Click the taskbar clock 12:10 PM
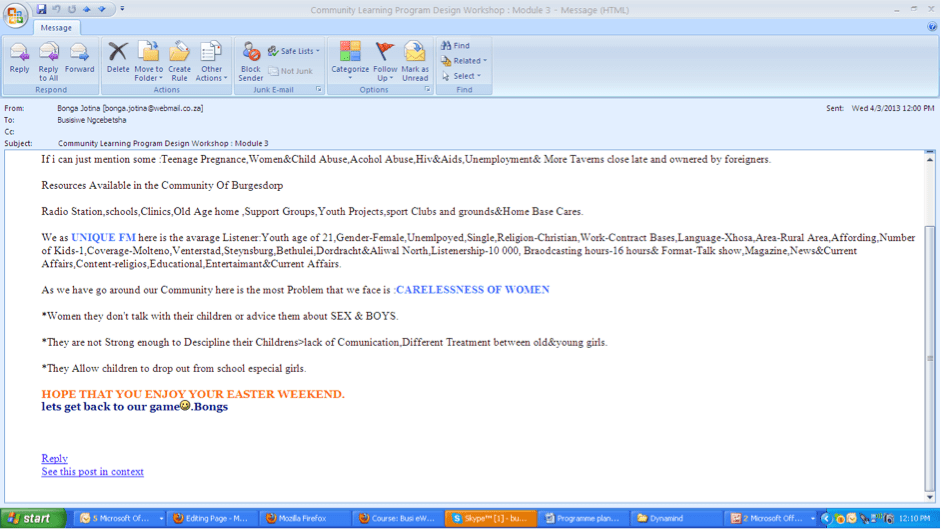The height and width of the screenshot is (529, 941). tap(915, 518)
